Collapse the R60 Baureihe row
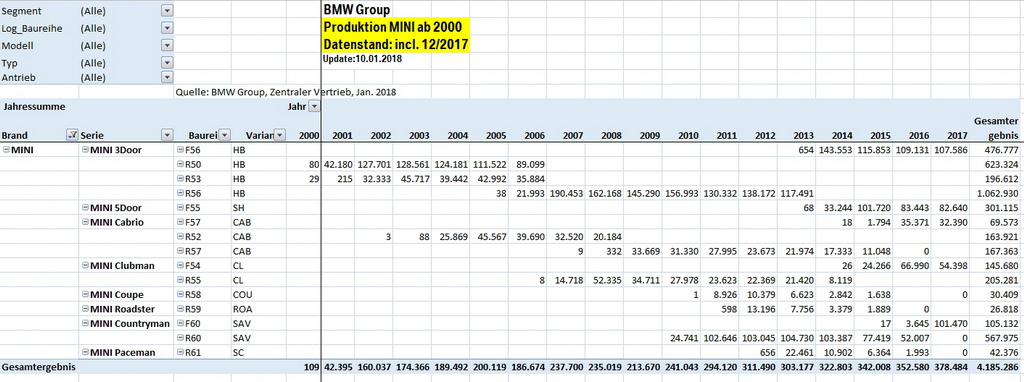This screenshot has height=382, width=1024. coord(181,338)
